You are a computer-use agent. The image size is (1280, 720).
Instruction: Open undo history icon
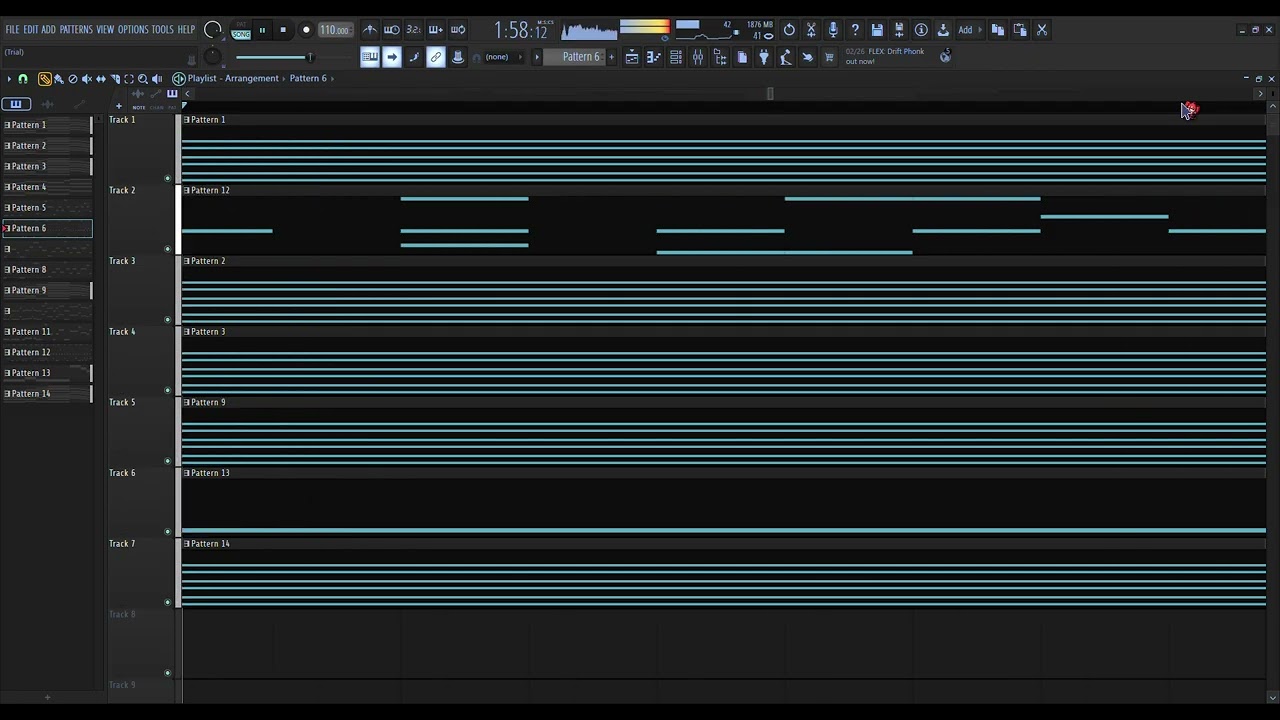pyautogui.click(x=789, y=30)
